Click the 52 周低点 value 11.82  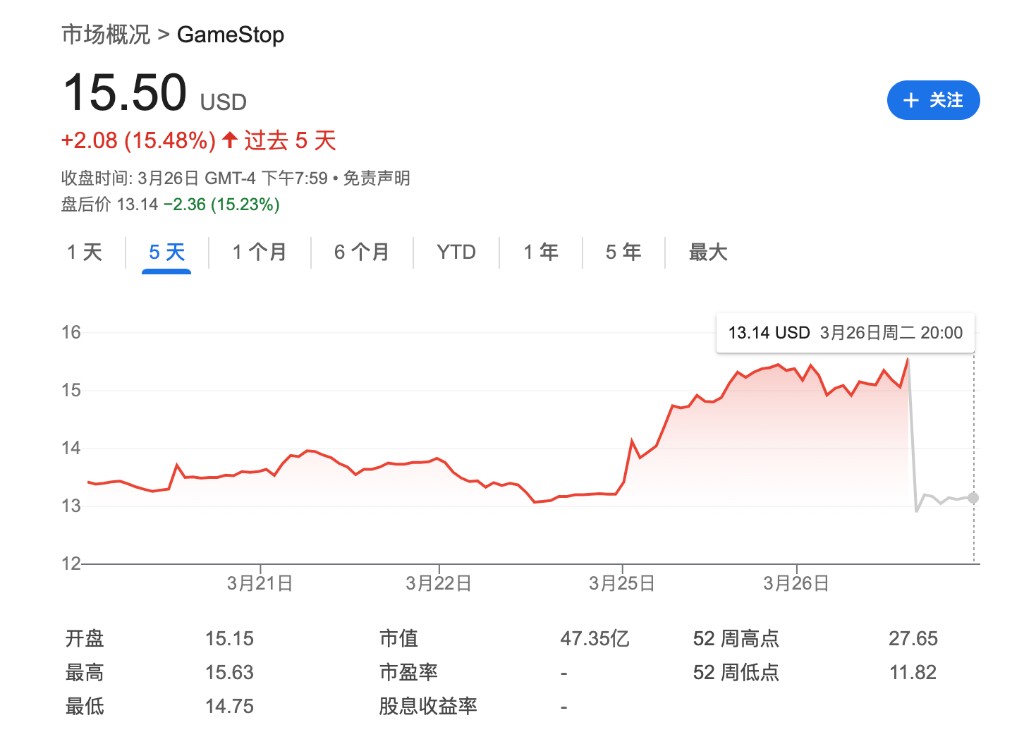point(913,672)
